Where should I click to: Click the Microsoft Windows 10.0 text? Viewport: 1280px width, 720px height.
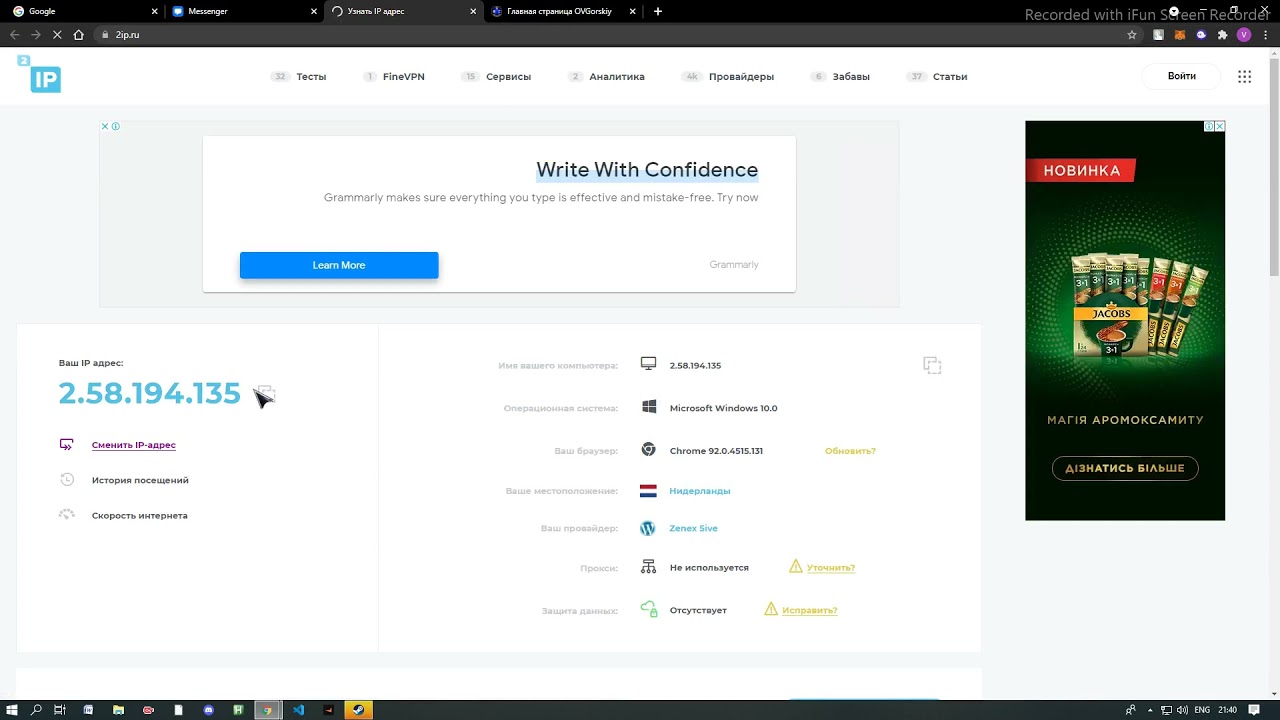coord(723,408)
